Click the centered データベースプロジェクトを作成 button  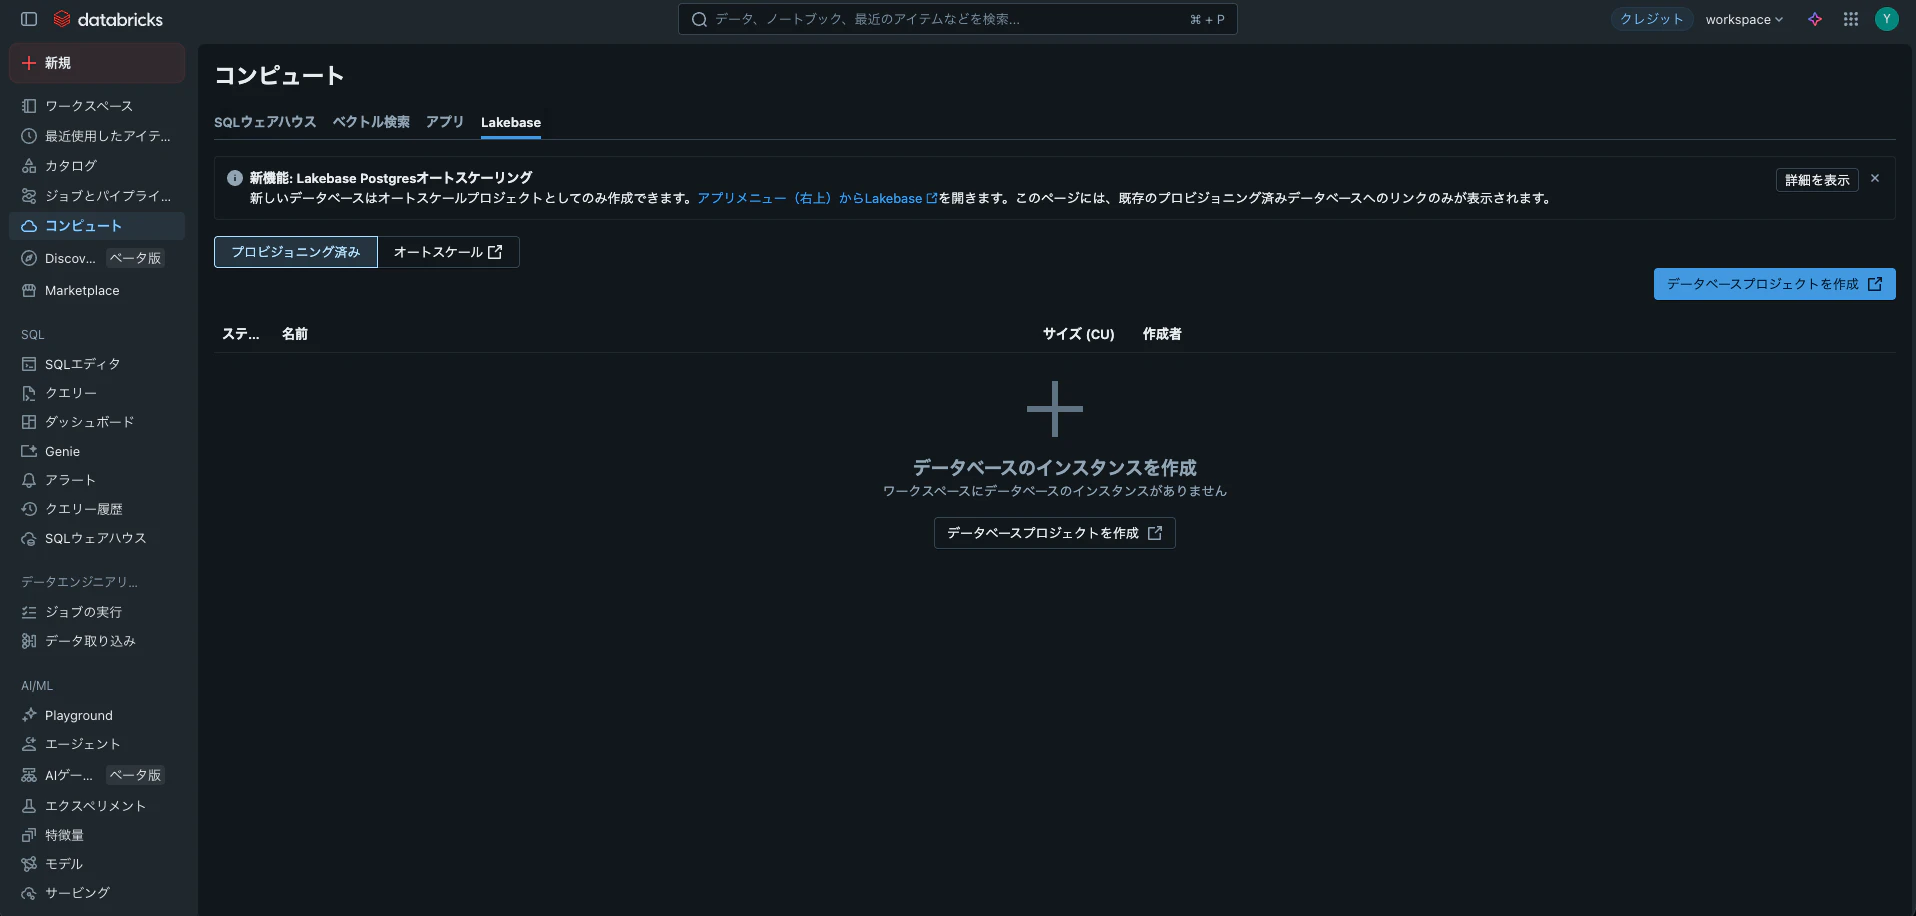pyautogui.click(x=1055, y=533)
